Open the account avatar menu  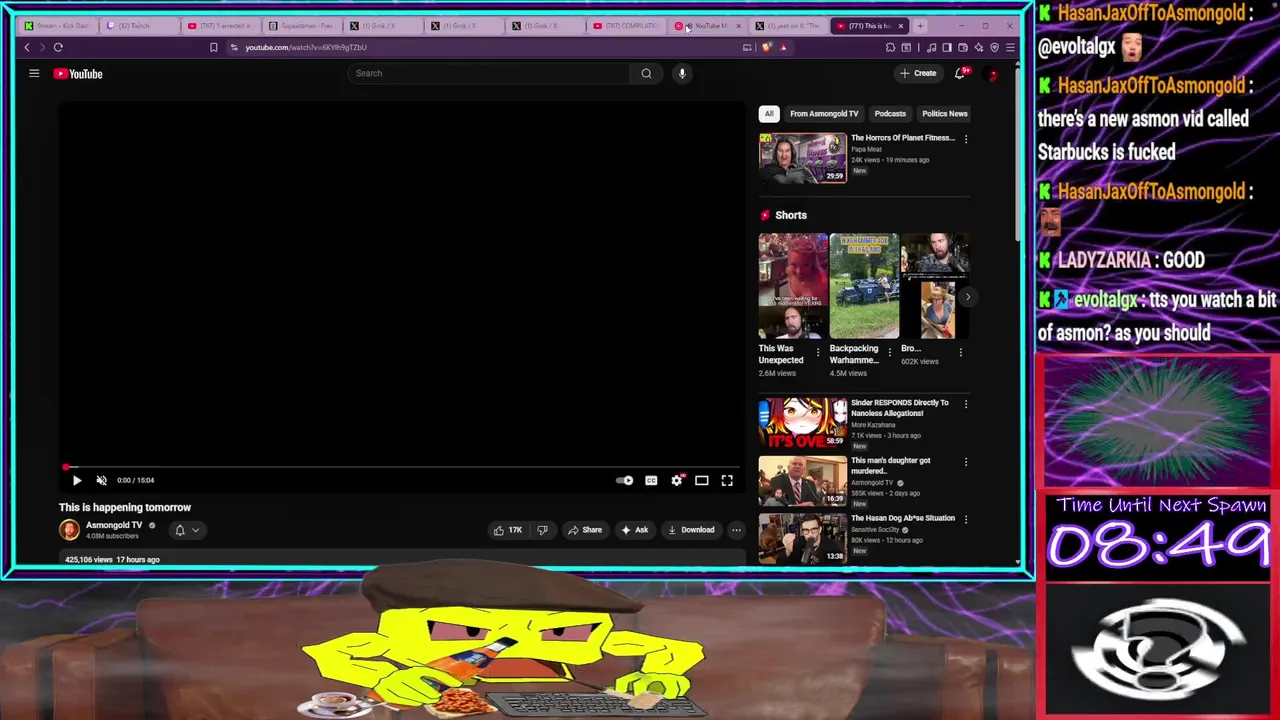tap(993, 73)
